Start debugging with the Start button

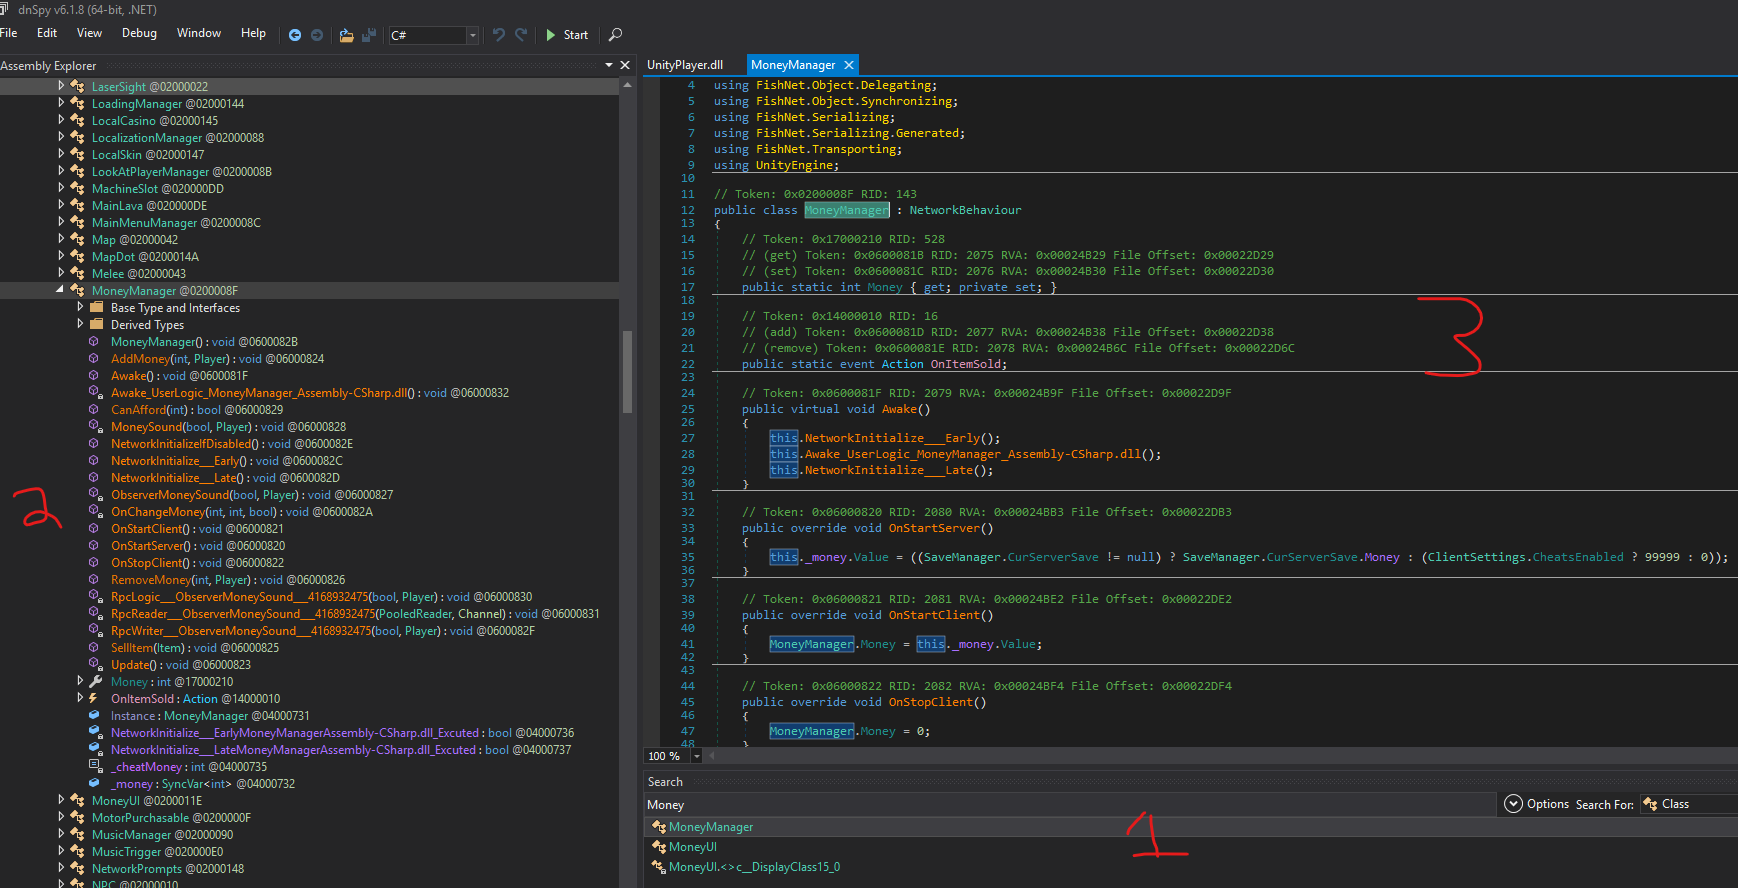tap(566, 35)
